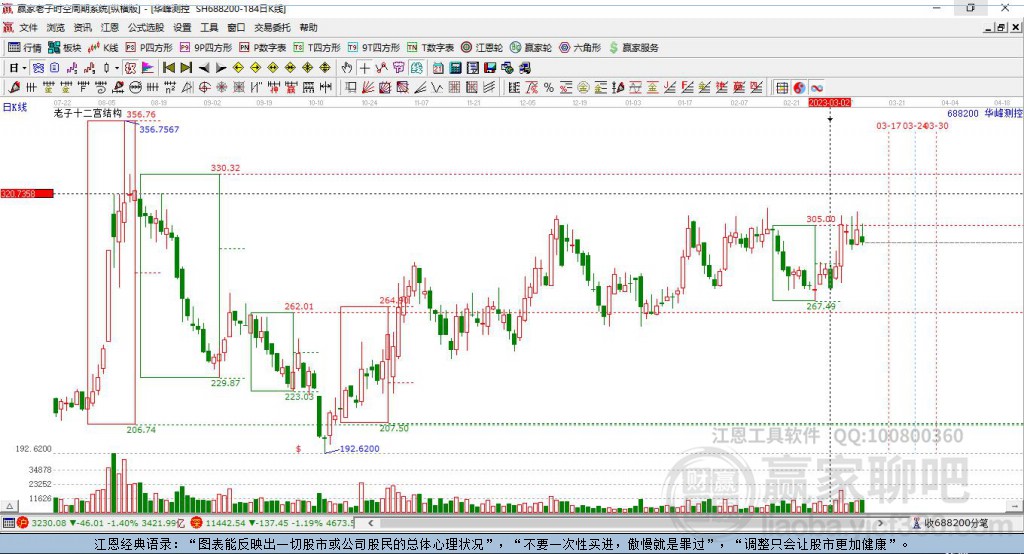This screenshot has width=1024, height=554.
Task: Open the 窗口 menu
Action: 236,27
